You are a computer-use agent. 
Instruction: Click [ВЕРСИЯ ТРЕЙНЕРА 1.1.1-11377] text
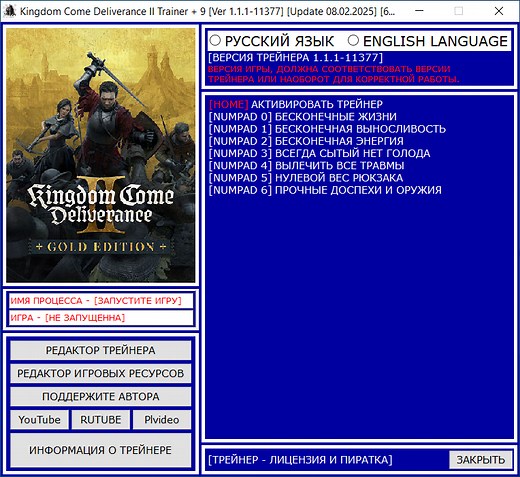pyautogui.click(x=295, y=58)
